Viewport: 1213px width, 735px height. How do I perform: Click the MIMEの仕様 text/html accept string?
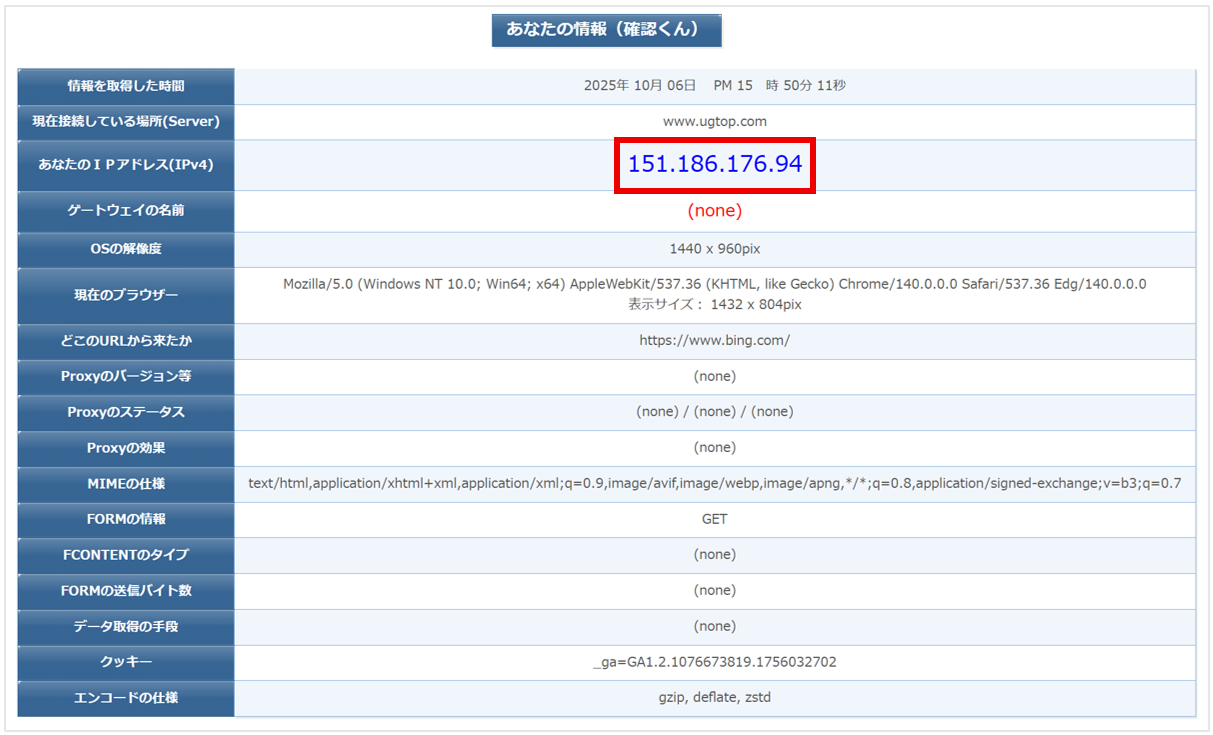click(x=714, y=484)
